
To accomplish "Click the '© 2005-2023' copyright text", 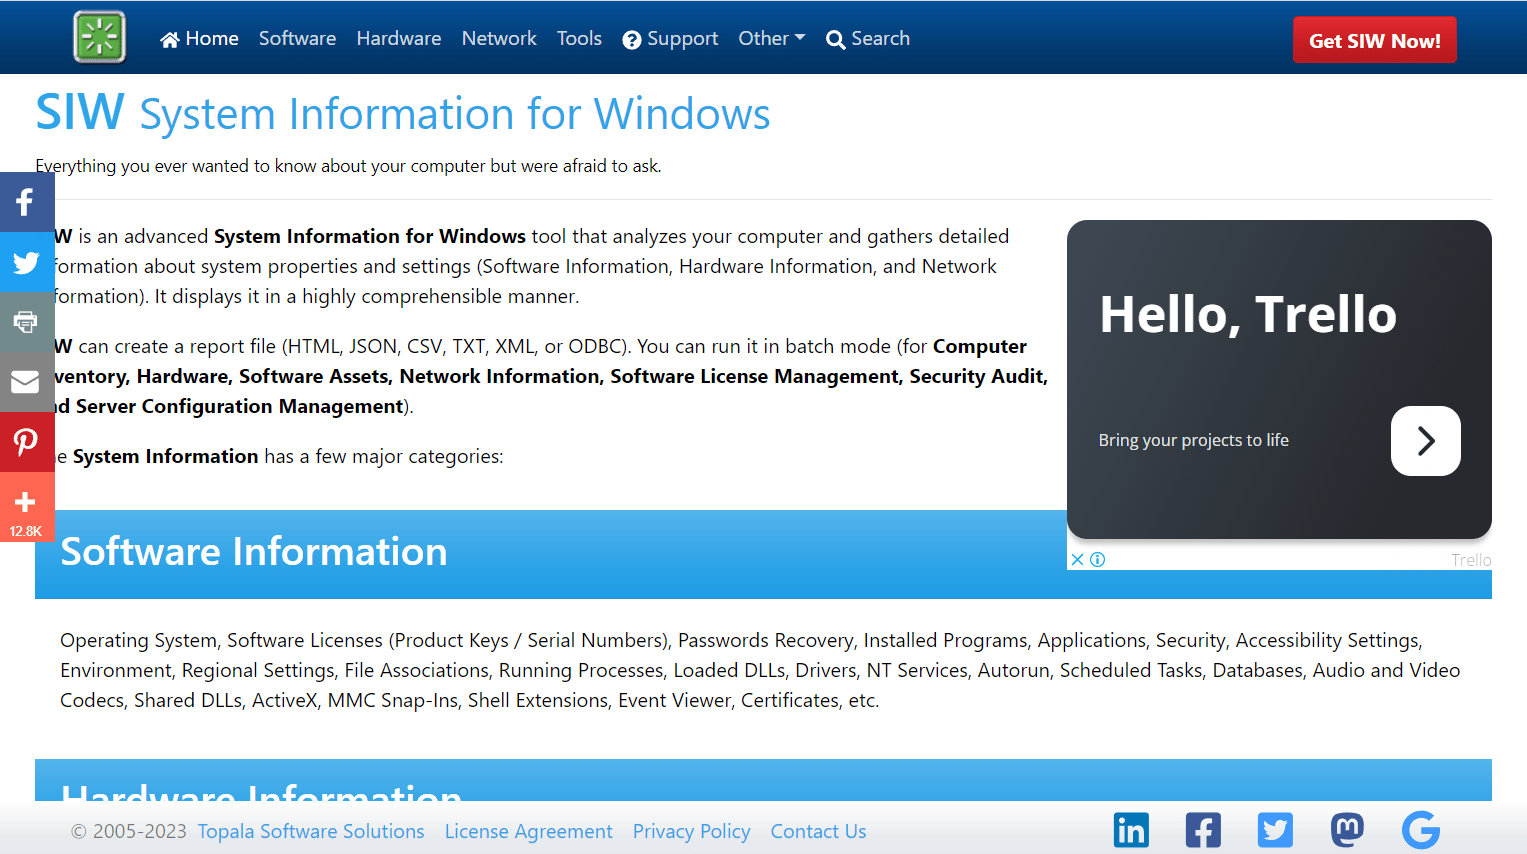I will click(x=129, y=832).
